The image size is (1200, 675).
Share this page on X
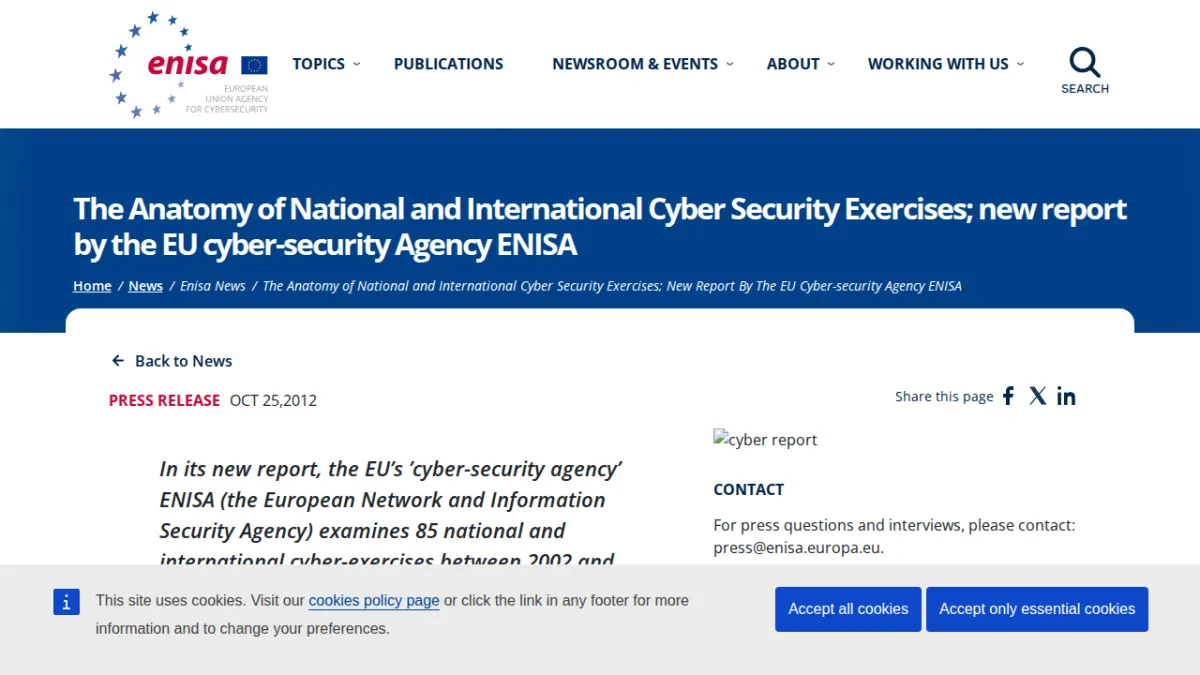(1038, 396)
